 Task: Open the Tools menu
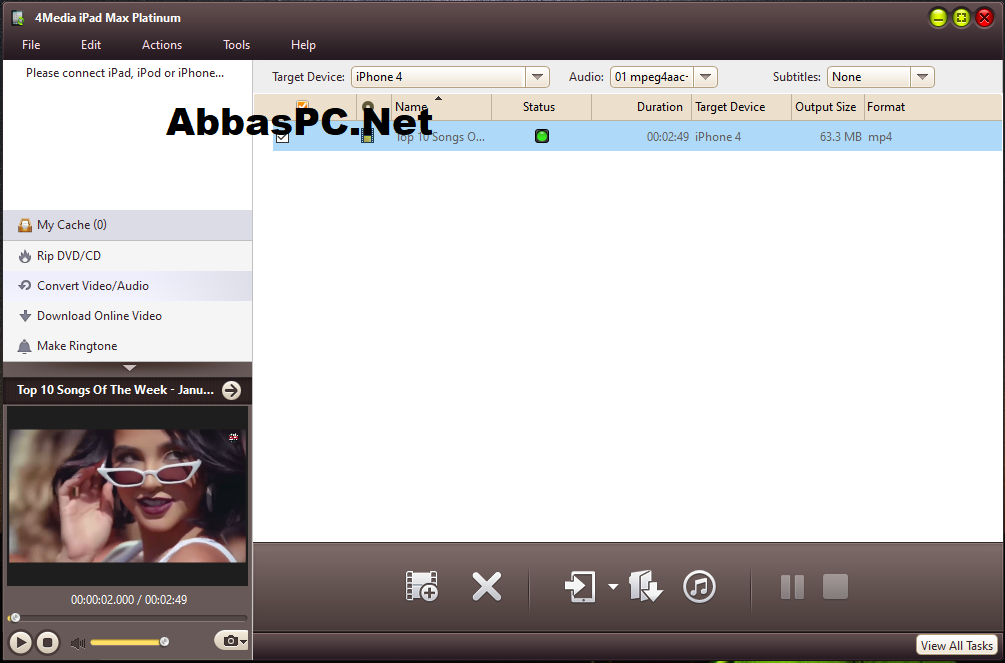point(236,45)
